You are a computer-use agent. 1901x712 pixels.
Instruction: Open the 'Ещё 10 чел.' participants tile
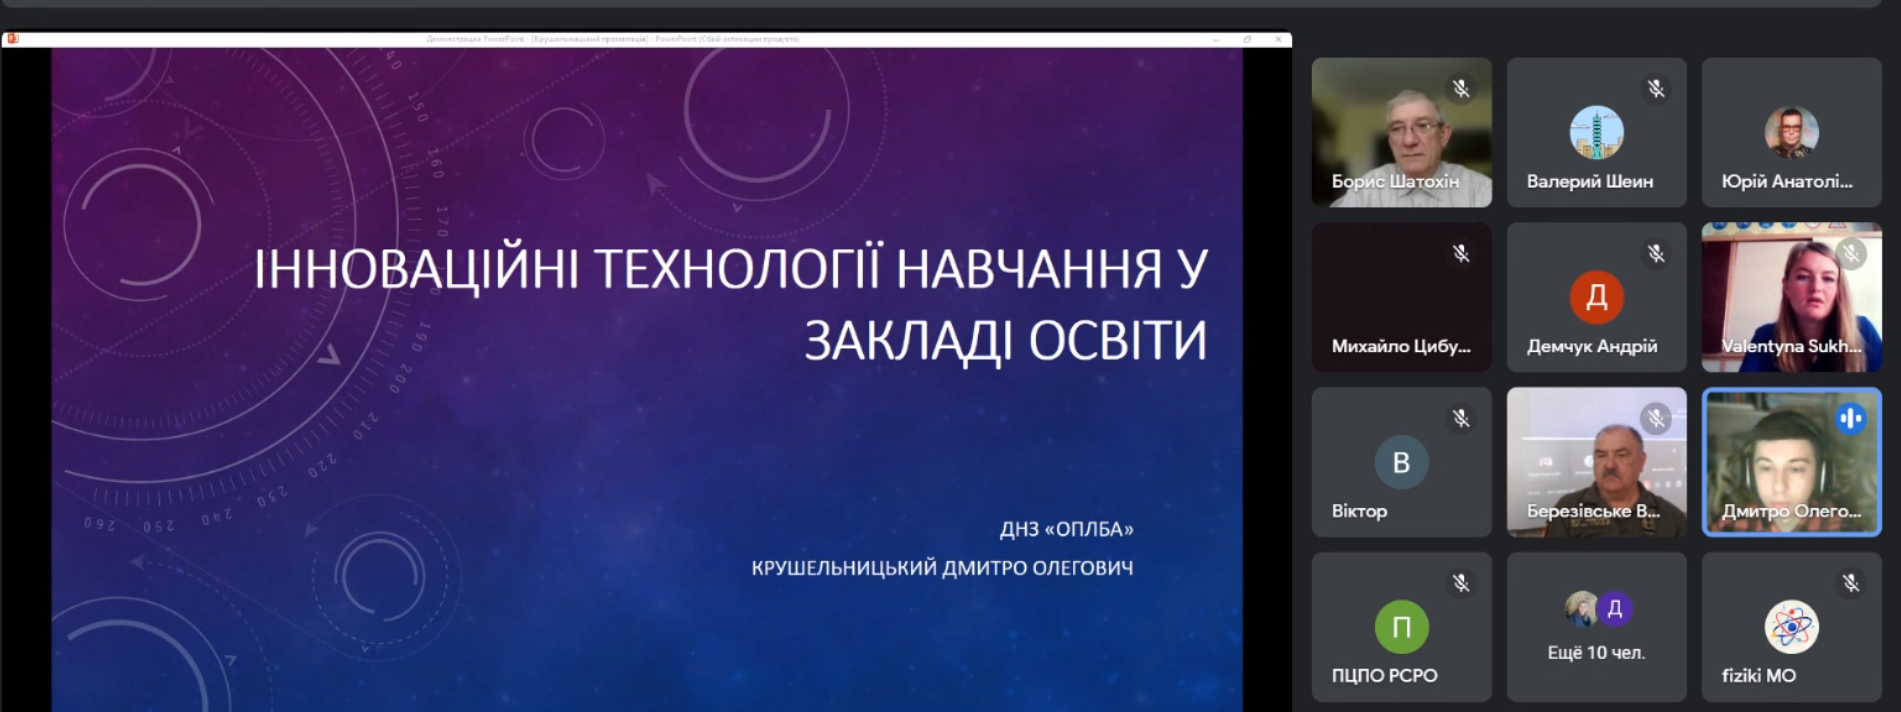1596,627
